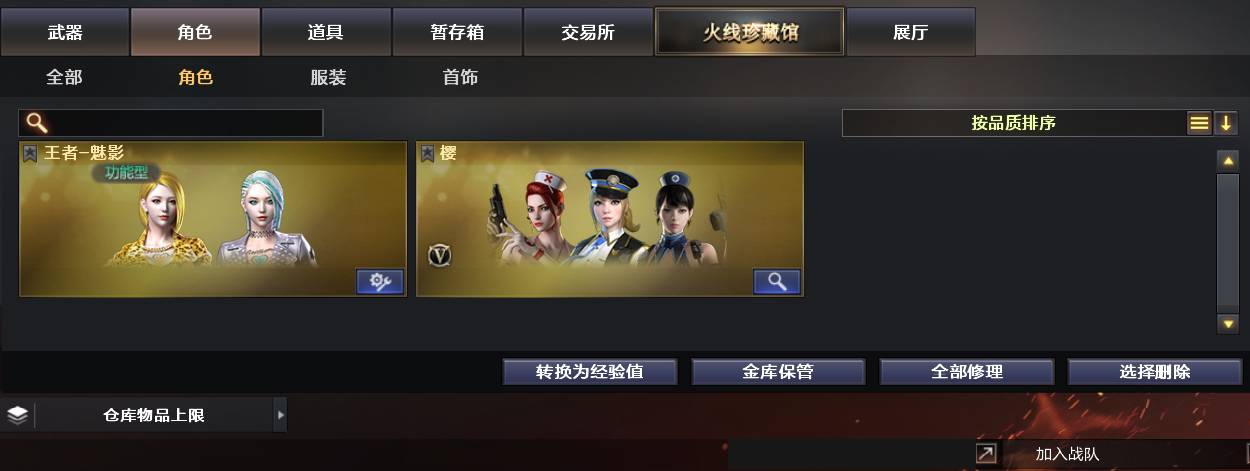Screen dimensions: 1250x471
Task: Select the 服装 sub-category
Action: pyautogui.click(x=328, y=77)
